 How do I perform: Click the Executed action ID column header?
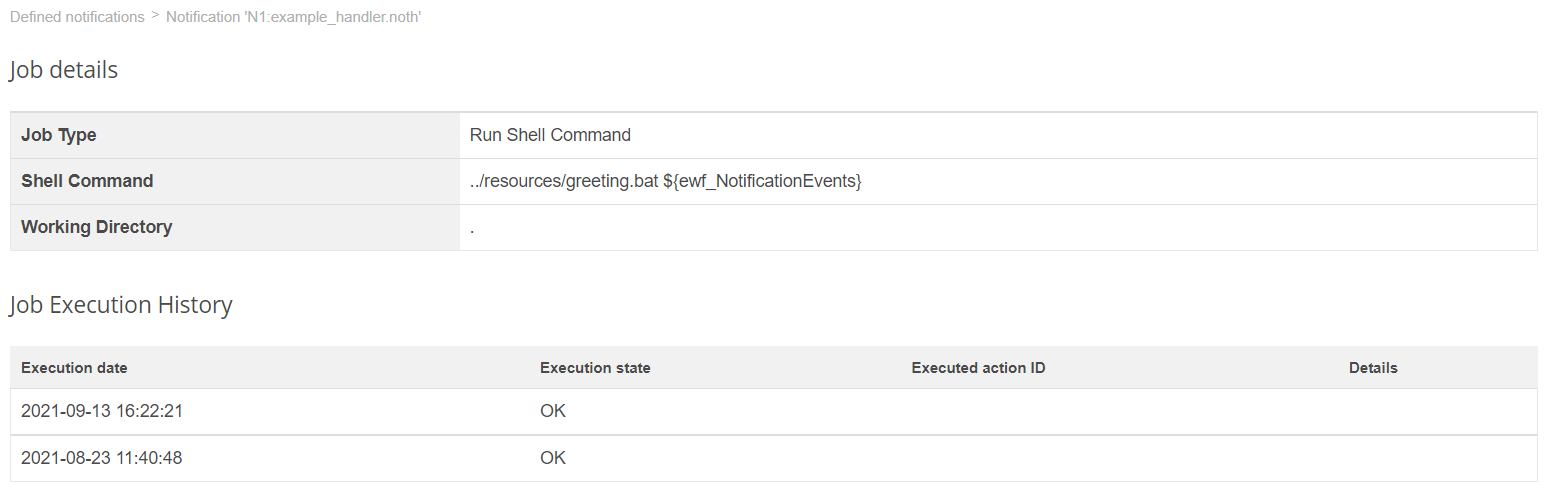(x=978, y=368)
